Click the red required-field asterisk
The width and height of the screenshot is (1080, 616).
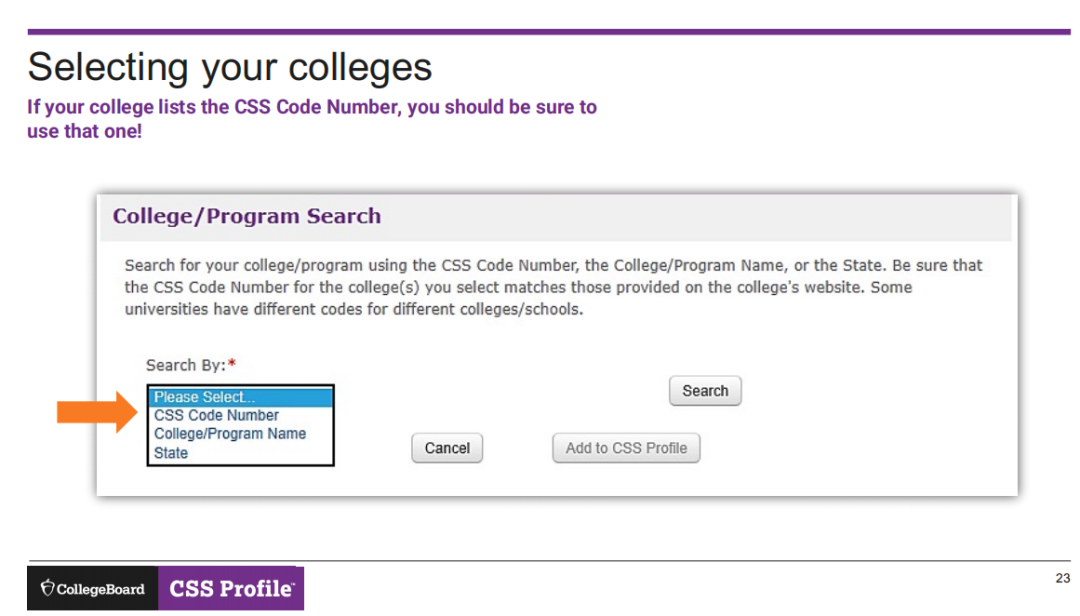pyautogui.click(x=232, y=365)
